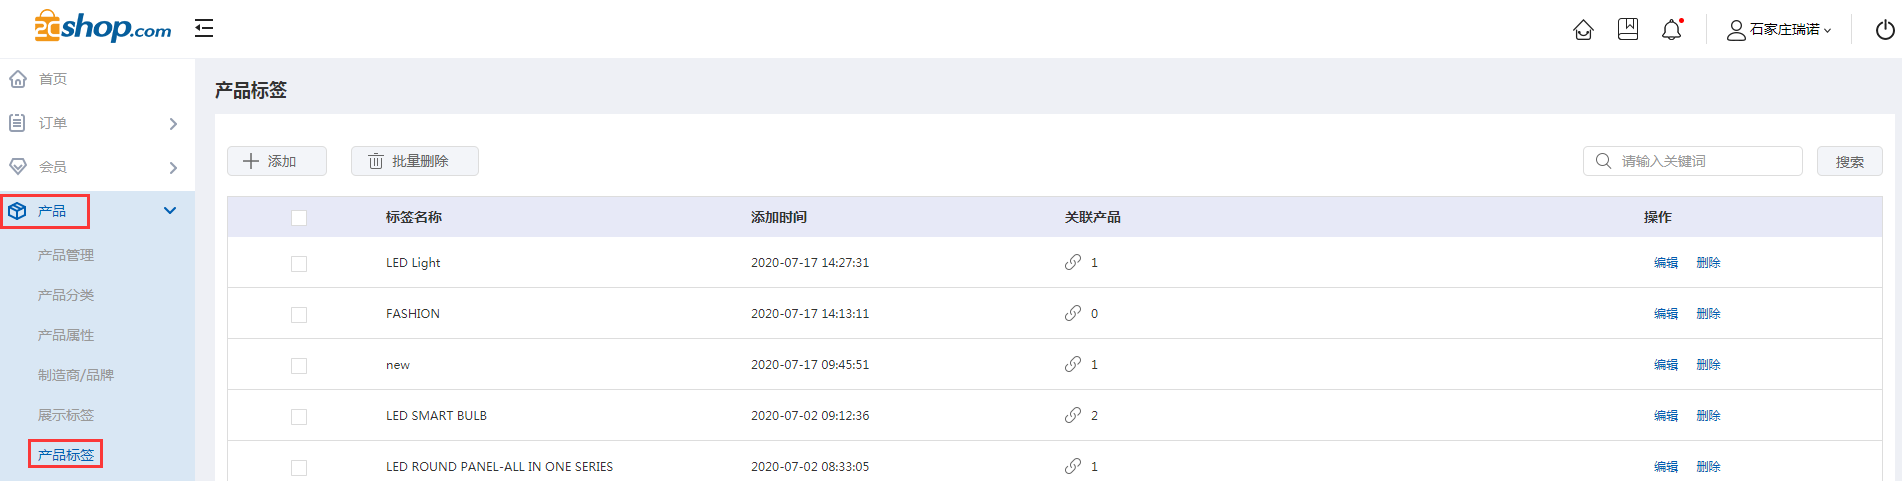Click 批量删除 button
Viewport: 1902px width, 481px height.
pyautogui.click(x=415, y=161)
